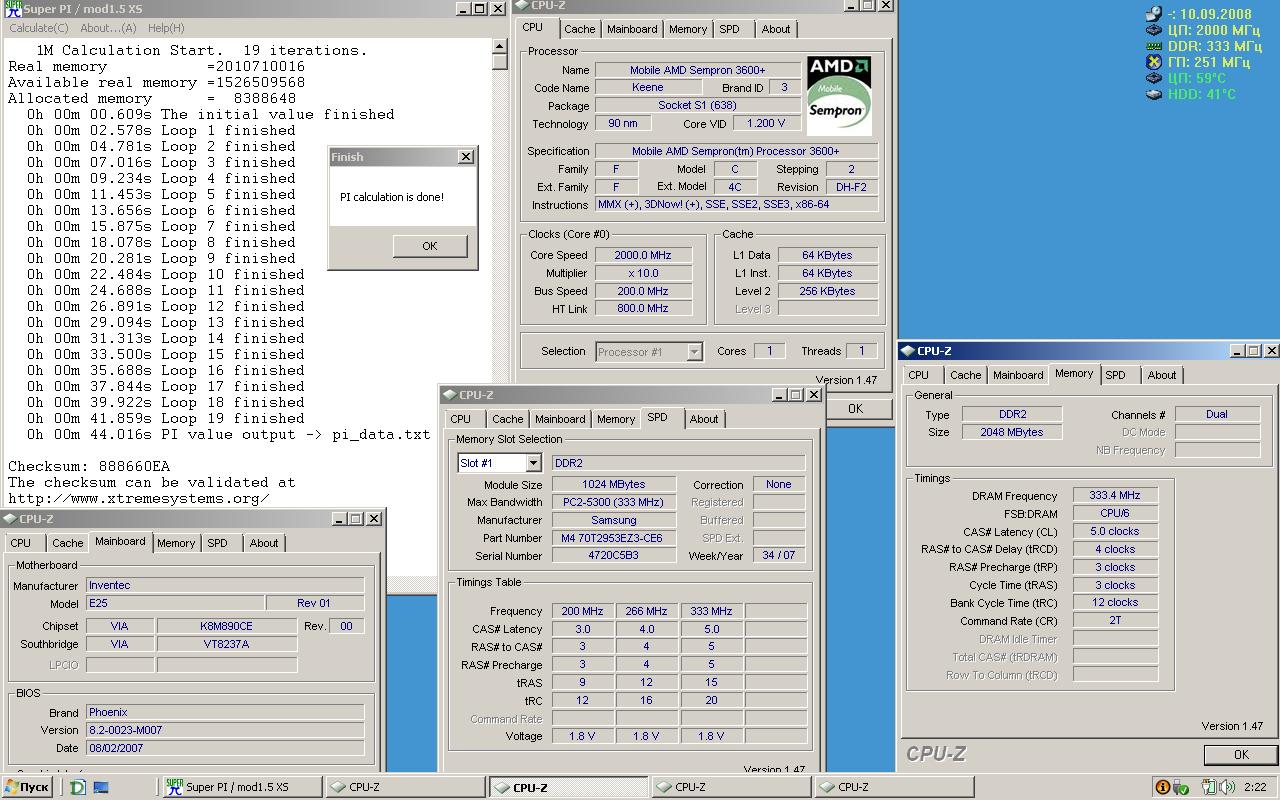The image size is (1280, 800).
Task: Click the RAM module icon beside DDR: 333 МГц
Action: tap(1154, 46)
